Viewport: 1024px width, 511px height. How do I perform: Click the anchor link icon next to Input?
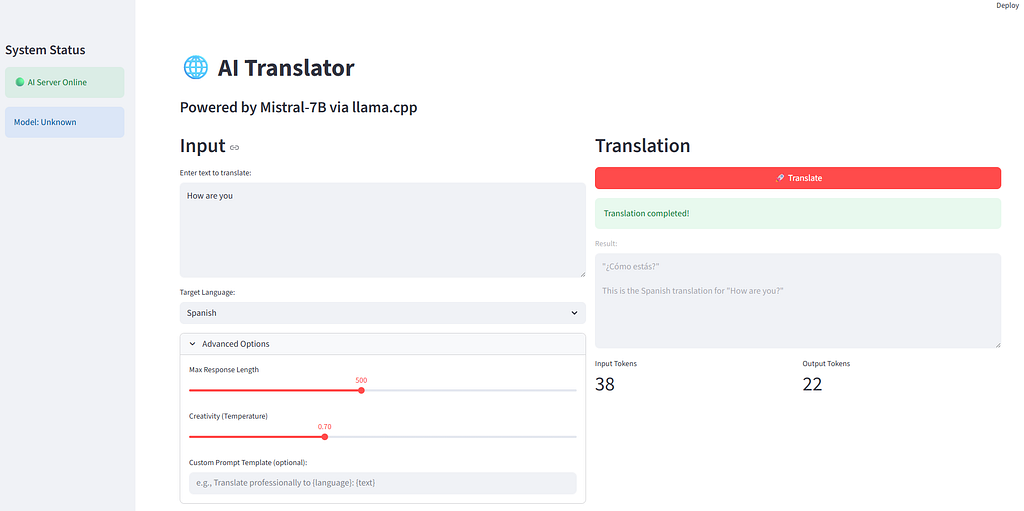(x=235, y=148)
